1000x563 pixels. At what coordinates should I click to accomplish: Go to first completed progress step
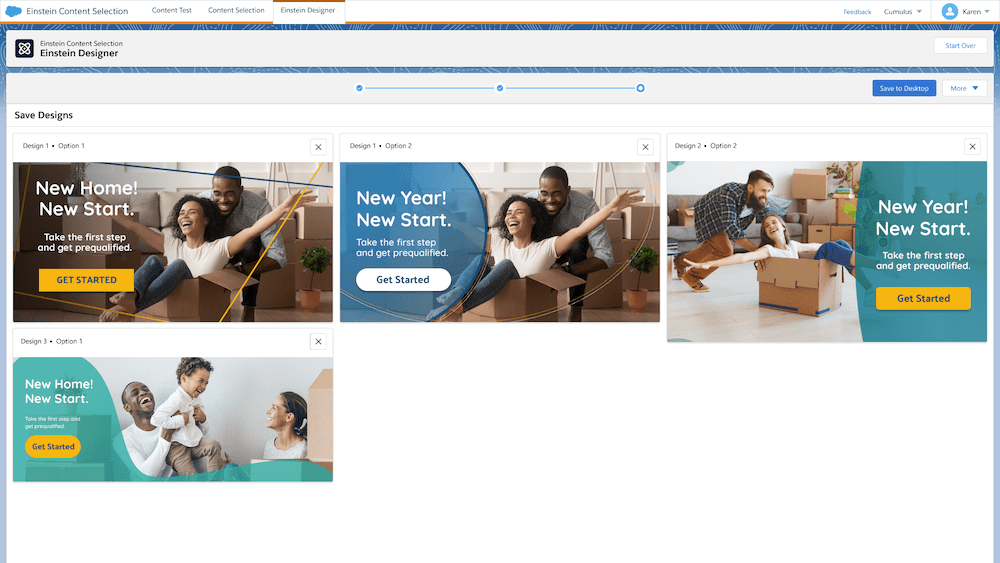coord(359,88)
